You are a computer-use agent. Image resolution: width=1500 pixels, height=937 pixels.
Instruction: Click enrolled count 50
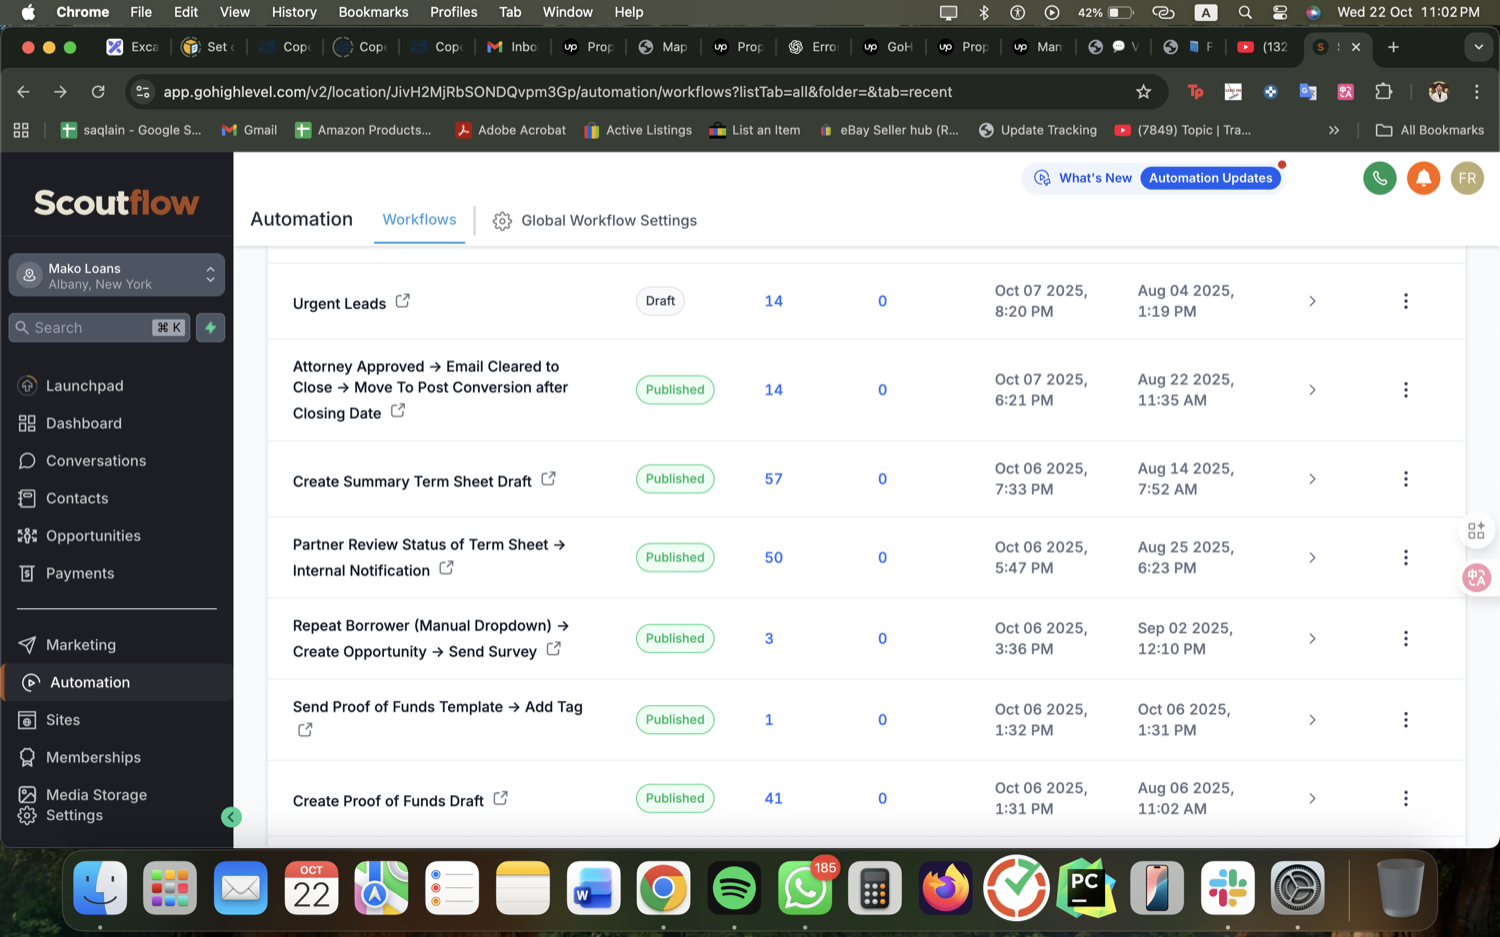point(773,558)
